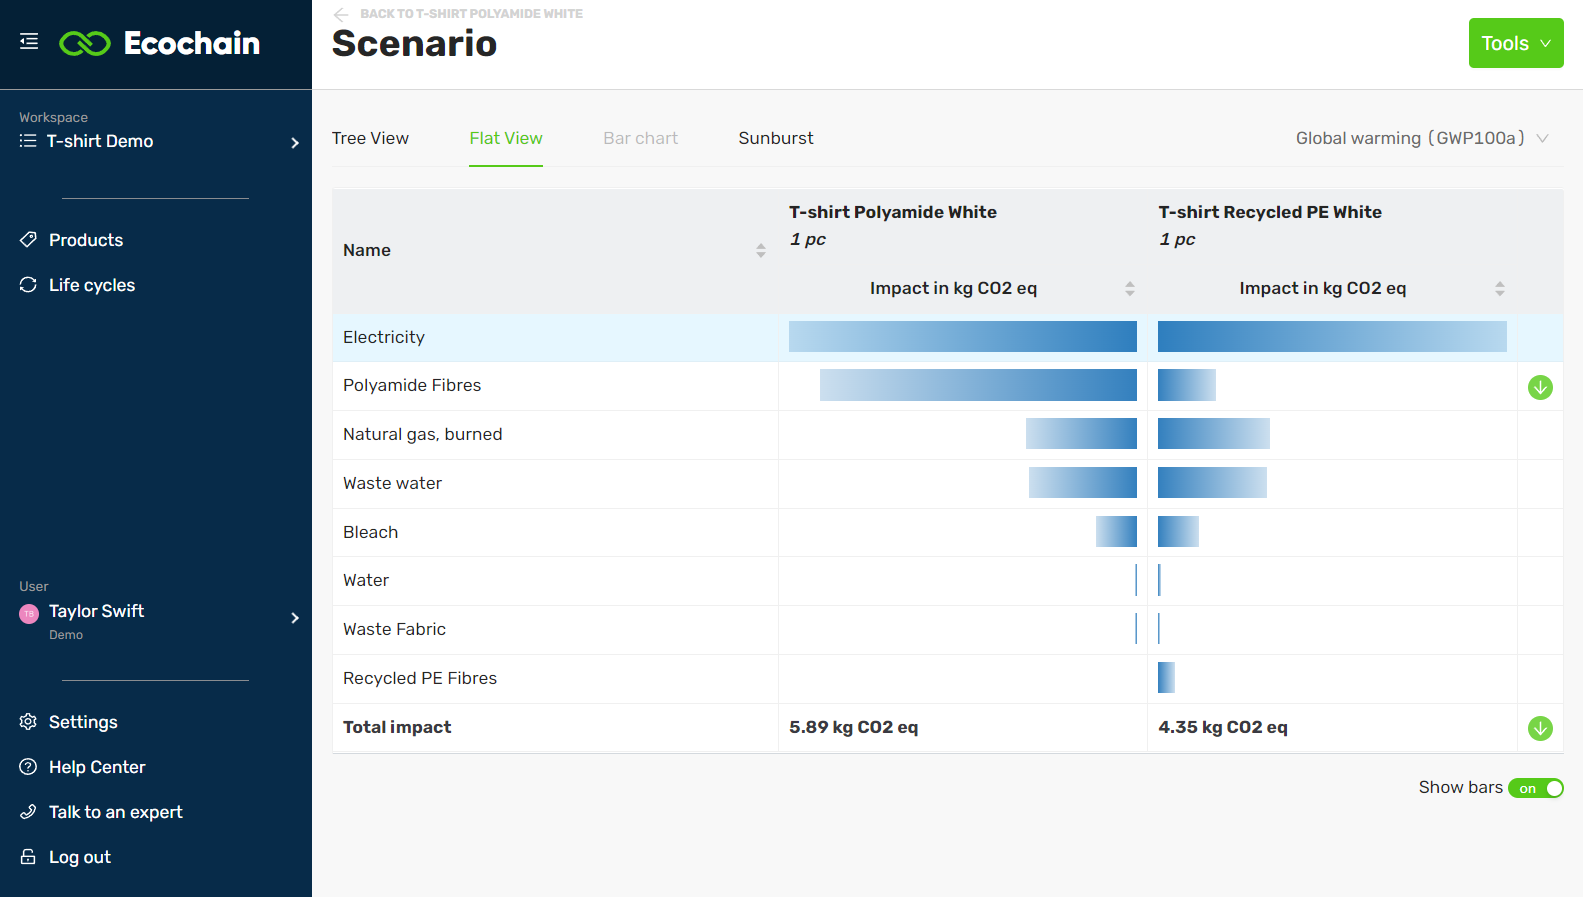This screenshot has width=1583, height=897.
Task: Switch to the Sunburst tab
Action: click(775, 138)
